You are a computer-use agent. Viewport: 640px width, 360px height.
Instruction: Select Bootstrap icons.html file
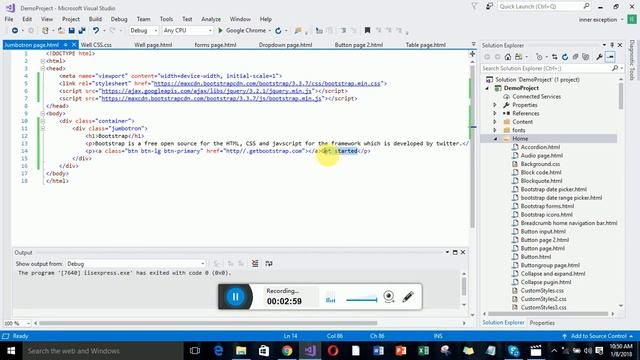point(547,215)
